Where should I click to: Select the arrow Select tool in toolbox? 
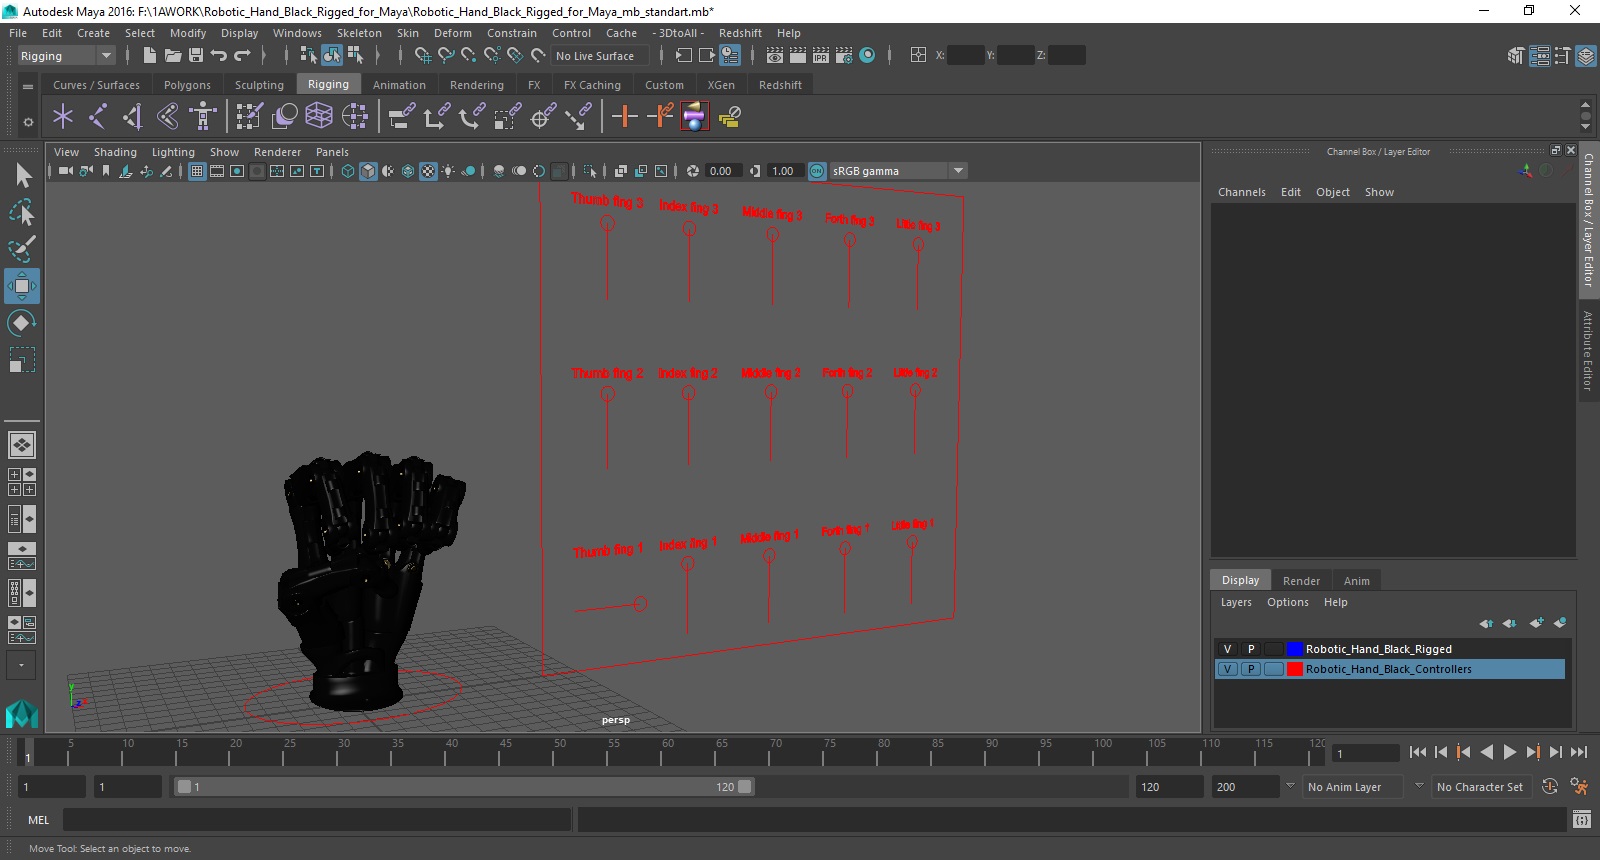pos(22,176)
